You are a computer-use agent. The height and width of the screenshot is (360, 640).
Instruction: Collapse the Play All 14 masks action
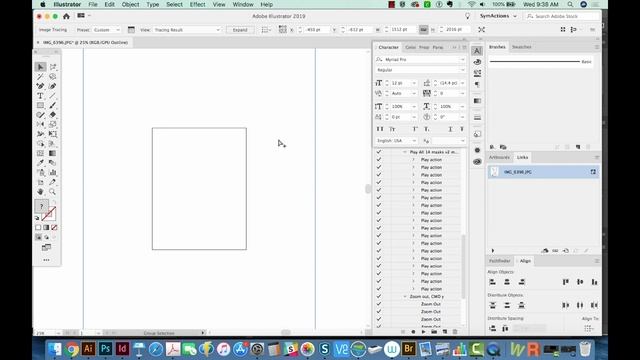(x=405, y=152)
